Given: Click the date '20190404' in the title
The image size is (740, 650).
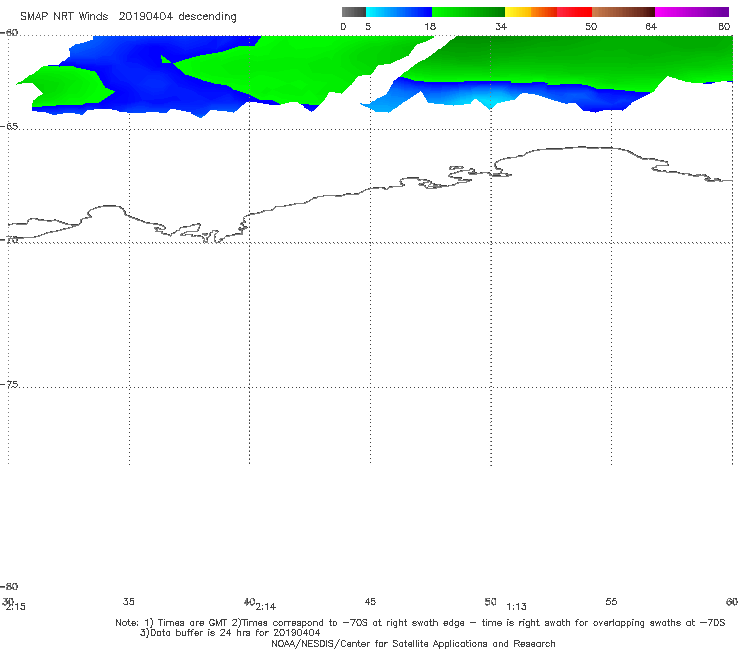Looking at the screenshot, I should [145, 16].
